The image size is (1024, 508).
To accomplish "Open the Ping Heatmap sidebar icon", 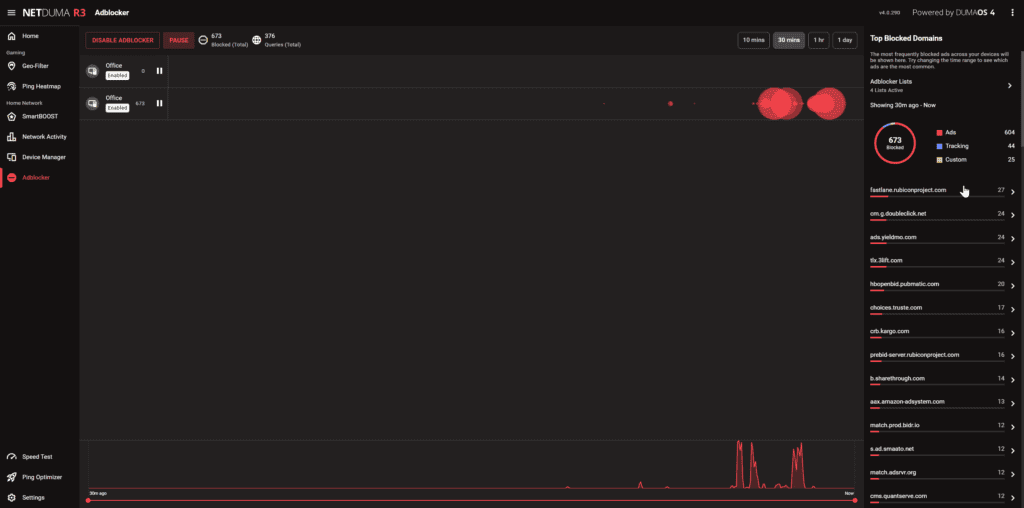I will pos(12,86).
